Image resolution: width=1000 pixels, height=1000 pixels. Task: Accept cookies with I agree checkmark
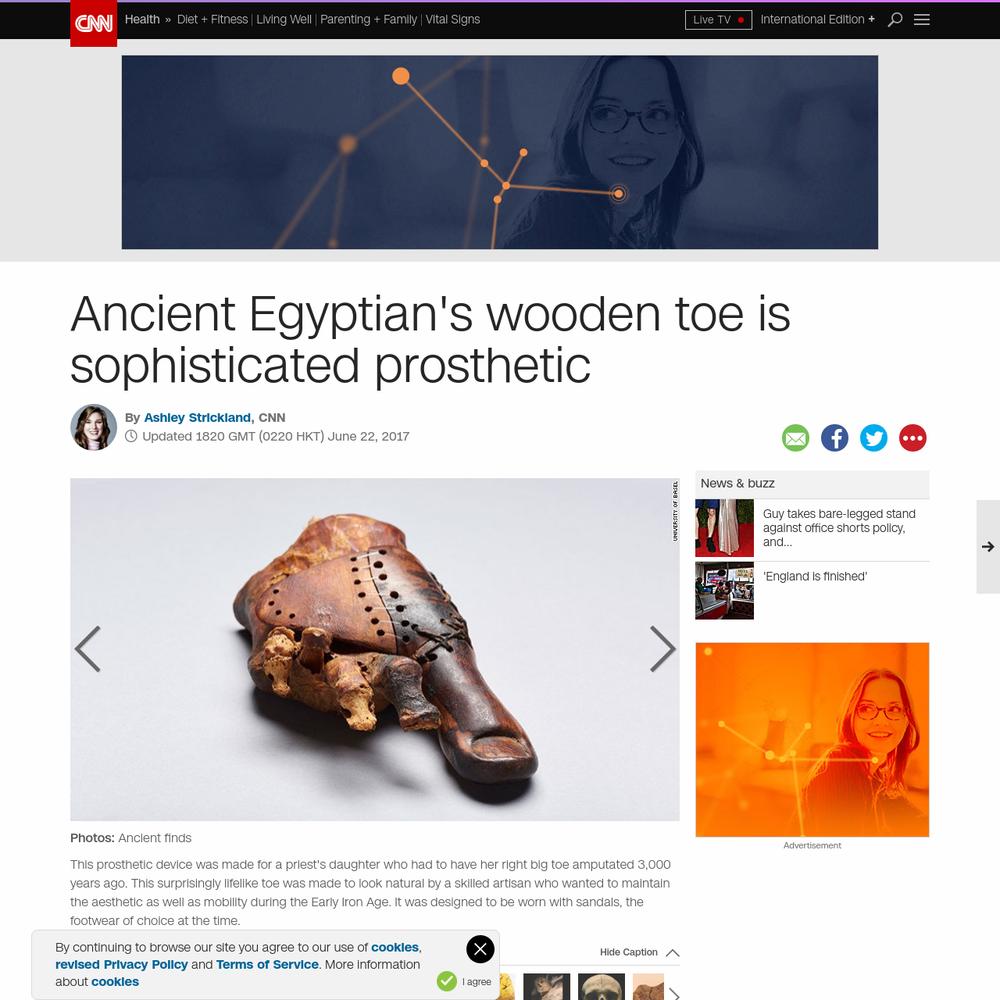(464, 982)
